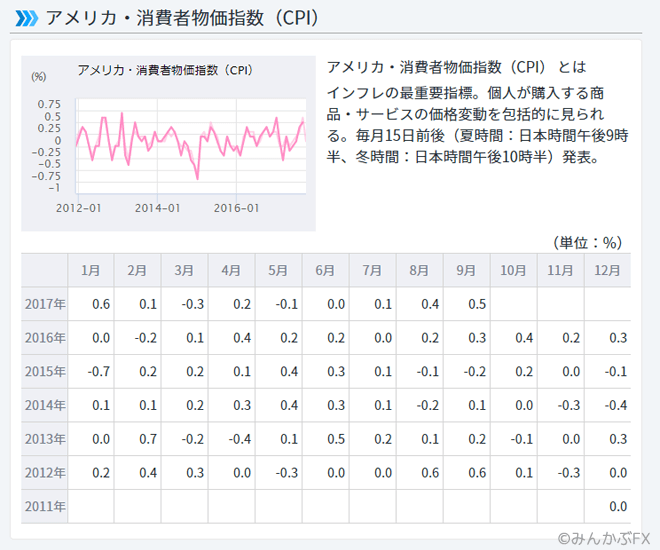
Task: Click the 2015年 12月 value -0.1
Action: [x=616, y=371]
